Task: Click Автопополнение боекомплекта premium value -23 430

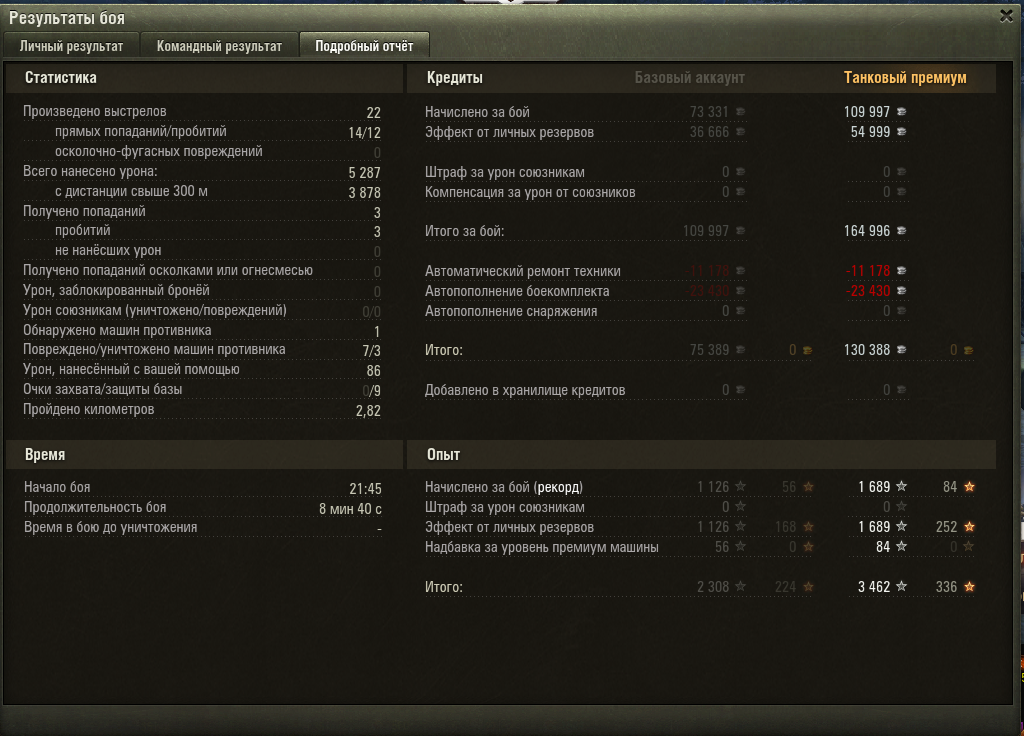Action: (868, 291)
